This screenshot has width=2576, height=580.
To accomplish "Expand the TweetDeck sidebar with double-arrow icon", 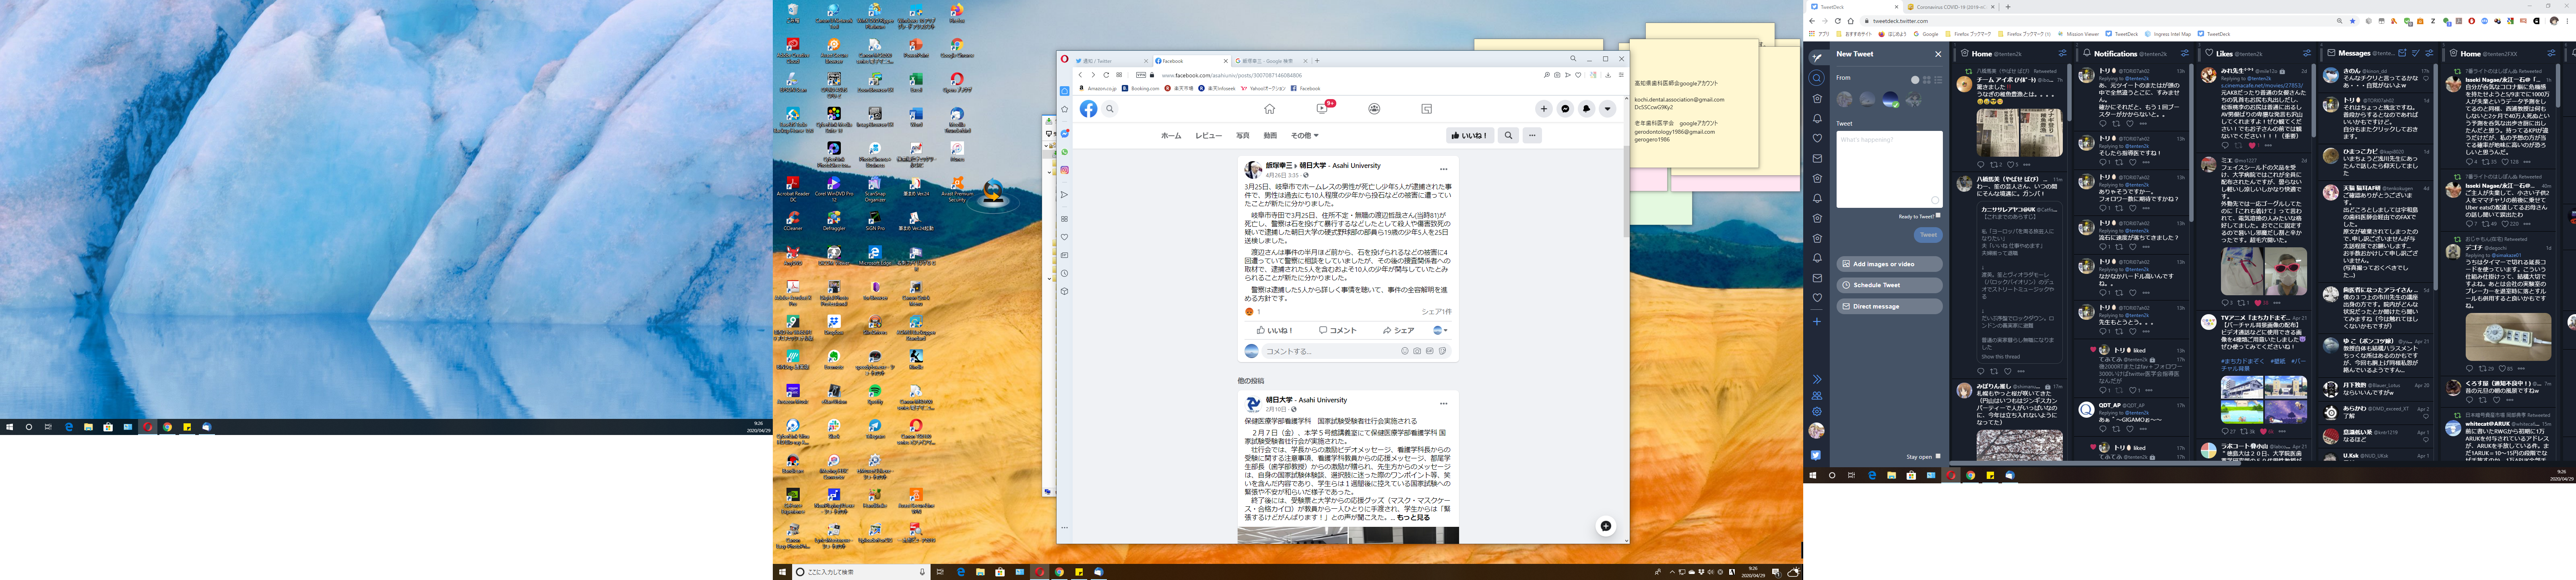I will (x=1817, y=380).
